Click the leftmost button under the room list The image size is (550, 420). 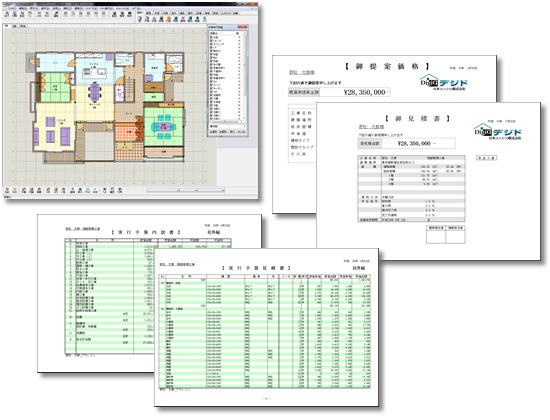click(213, 132)
